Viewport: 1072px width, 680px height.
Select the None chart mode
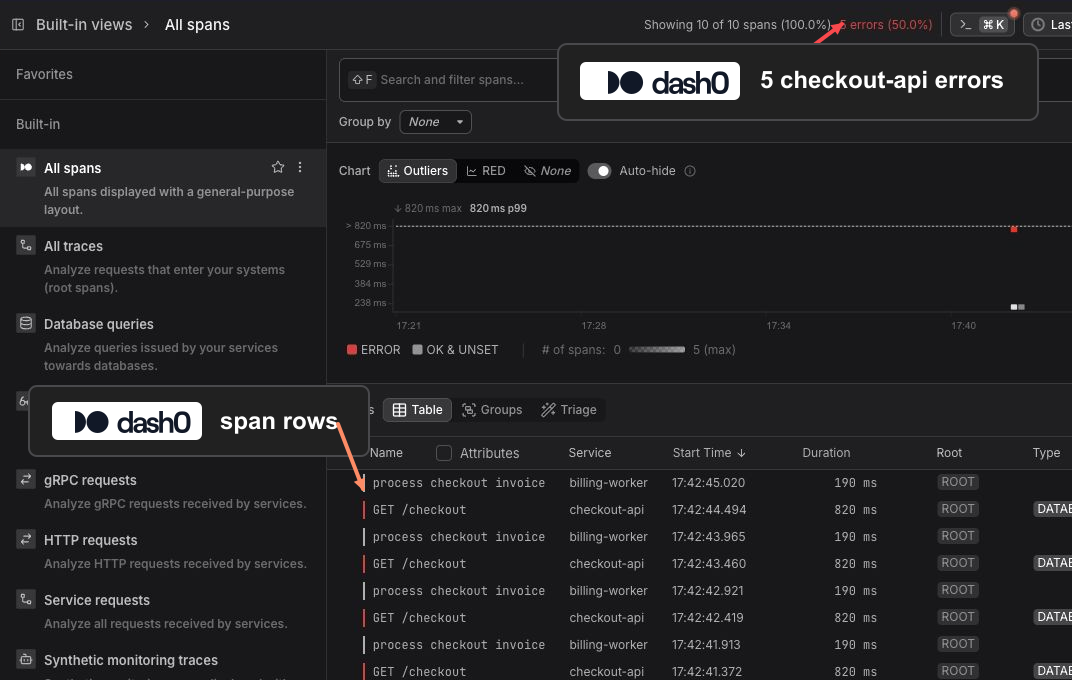[x=547, y=171]
